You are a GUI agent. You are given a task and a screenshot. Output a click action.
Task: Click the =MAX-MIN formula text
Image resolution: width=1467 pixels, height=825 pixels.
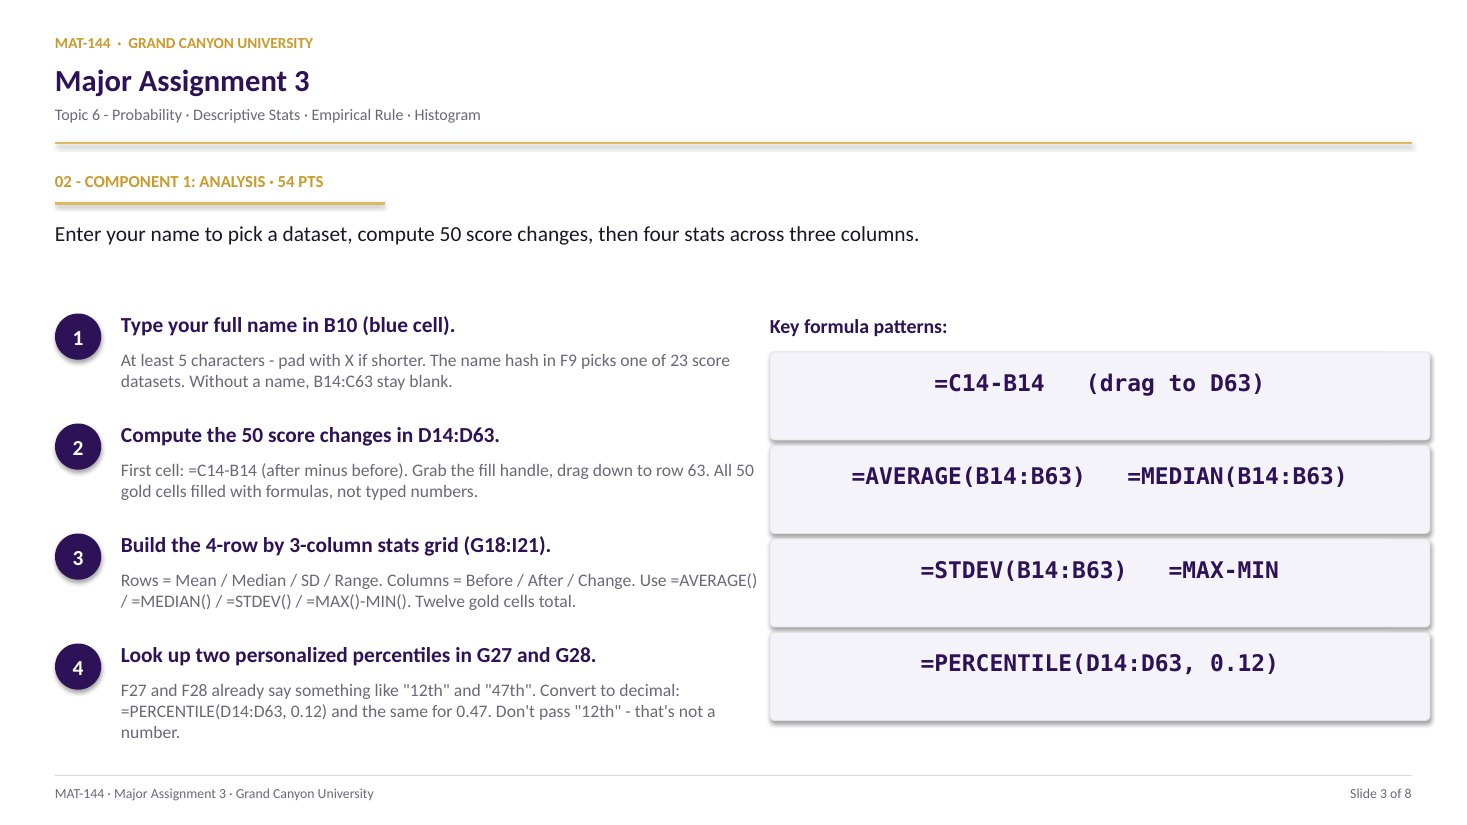pos(1223,571)
